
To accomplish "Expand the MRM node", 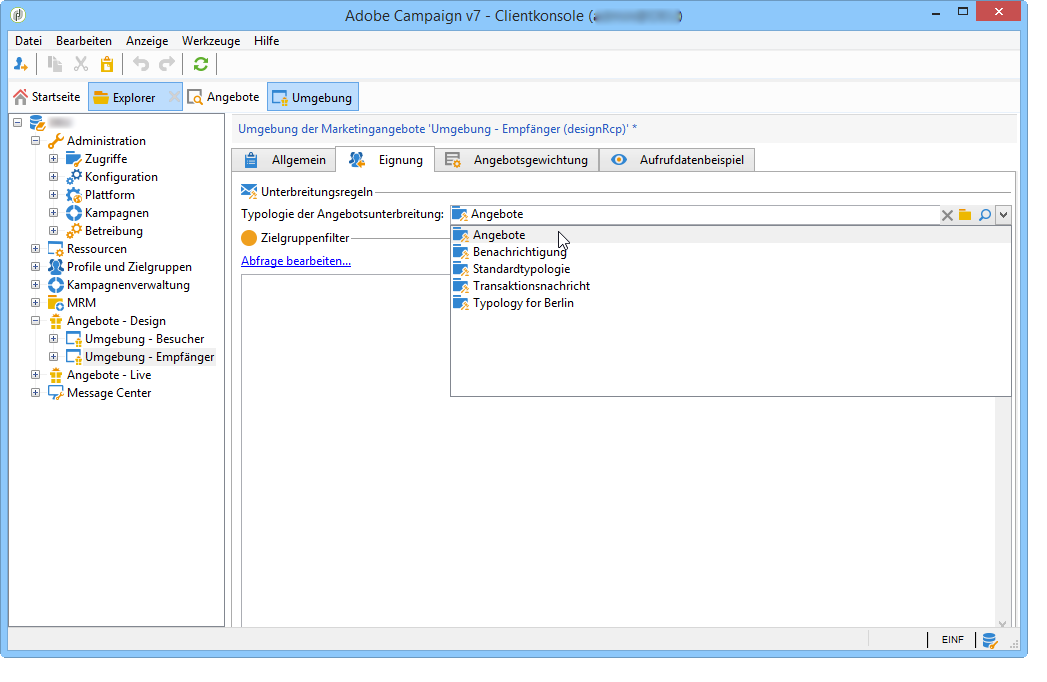I will (x=35, y=303).
